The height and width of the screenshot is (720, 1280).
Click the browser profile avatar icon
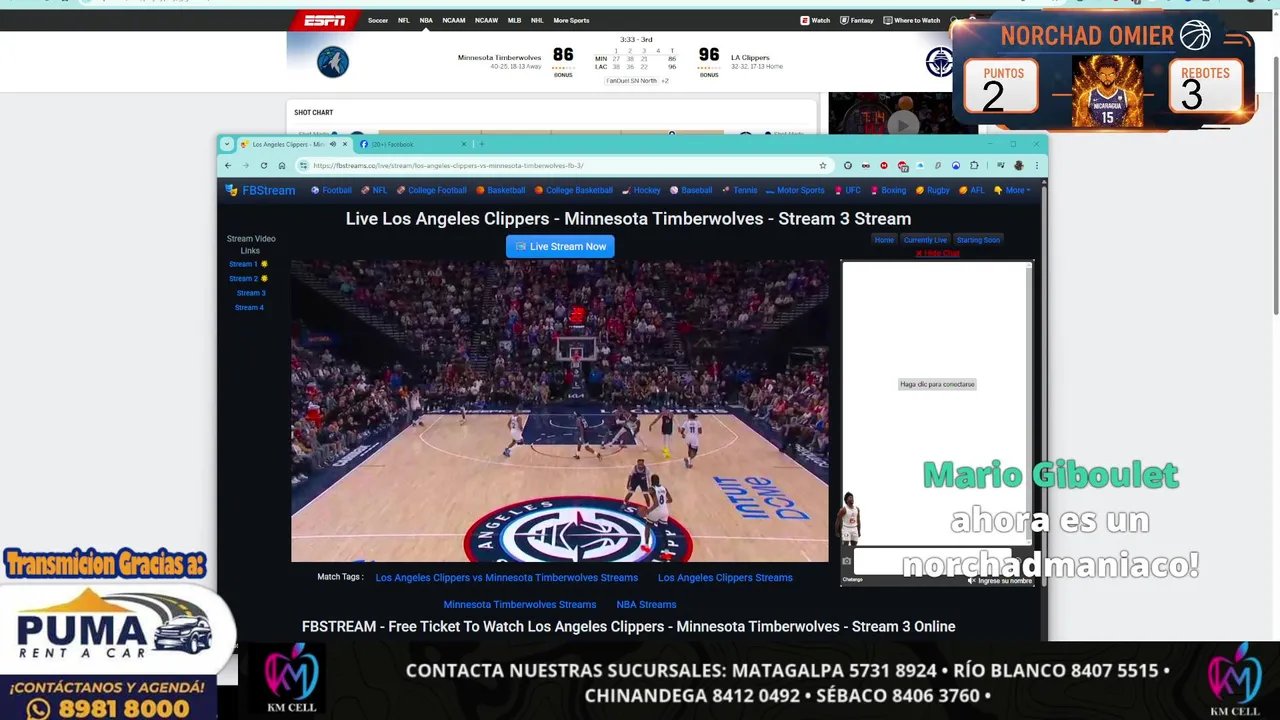point(1019,165)
